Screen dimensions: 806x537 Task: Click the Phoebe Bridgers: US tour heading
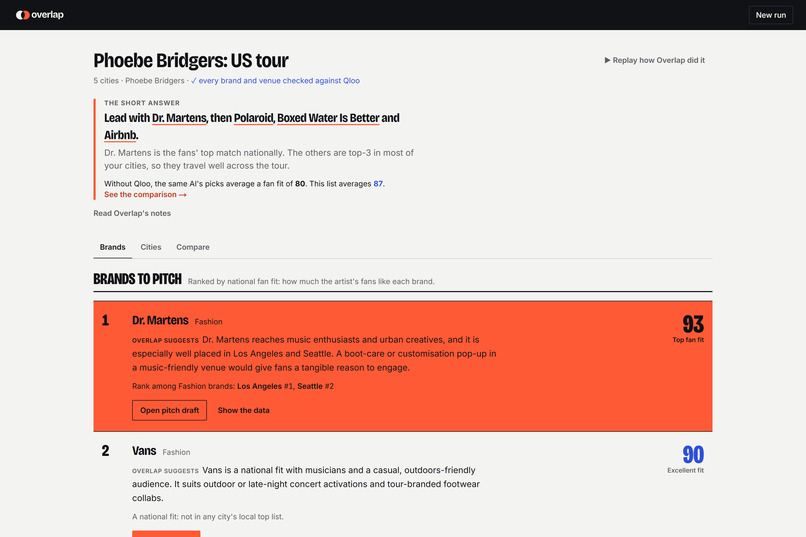(191, 61)
